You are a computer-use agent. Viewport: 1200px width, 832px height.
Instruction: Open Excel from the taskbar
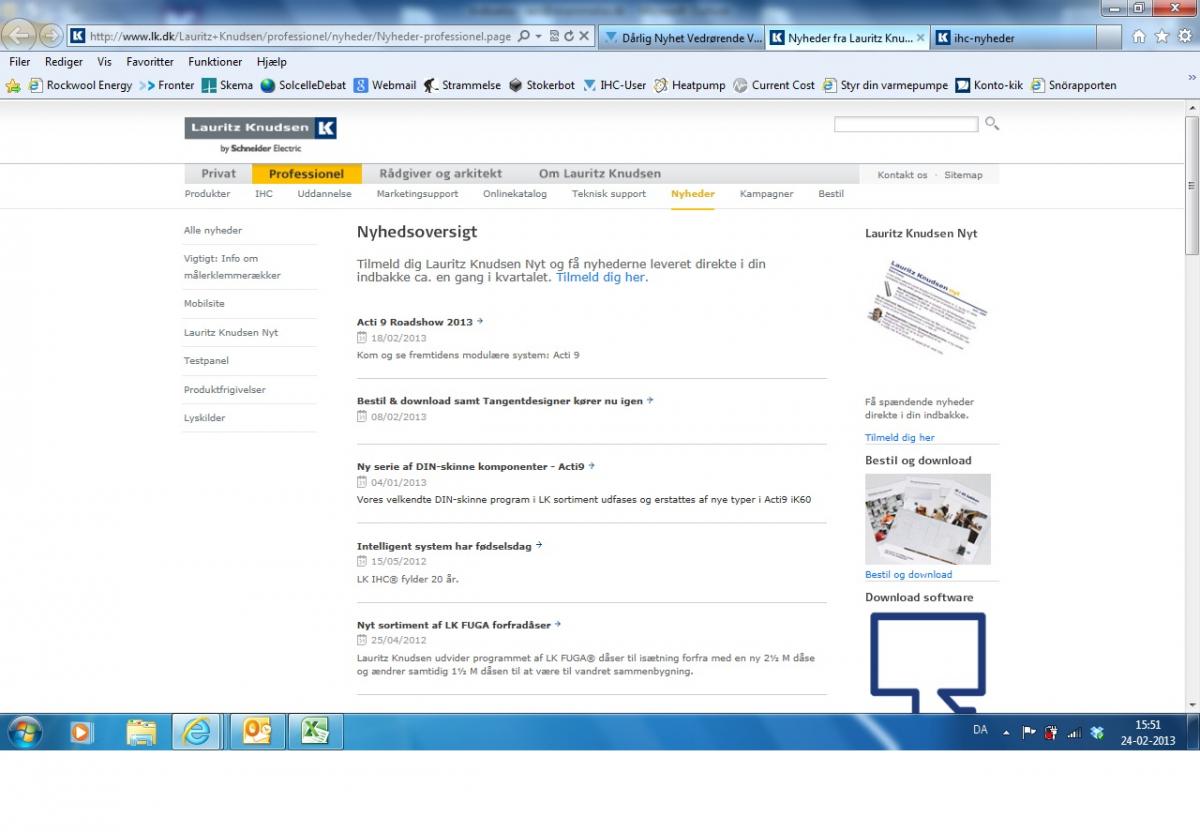(x=315, y=732)
